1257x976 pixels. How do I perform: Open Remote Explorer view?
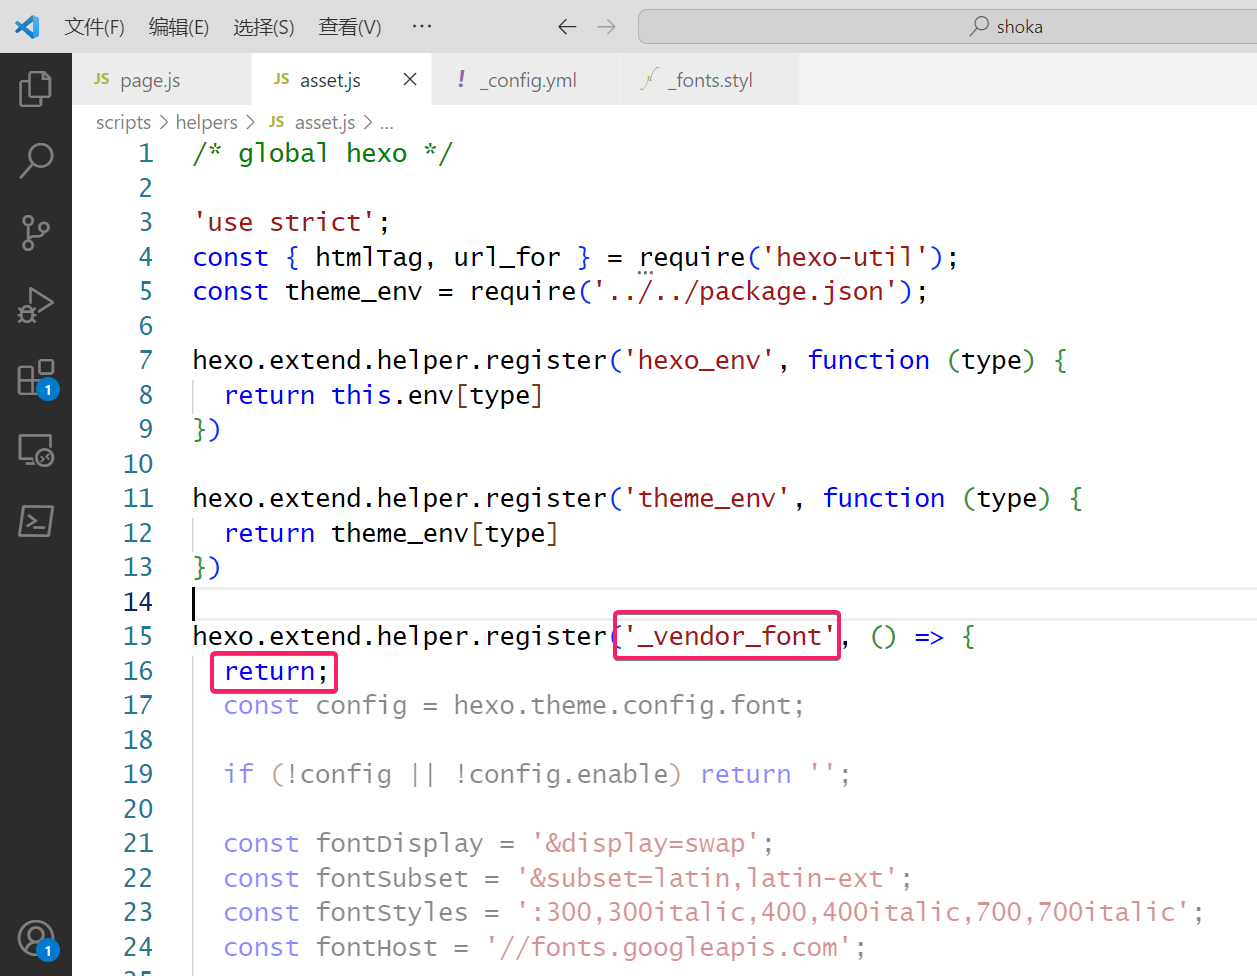pos(36,450)
